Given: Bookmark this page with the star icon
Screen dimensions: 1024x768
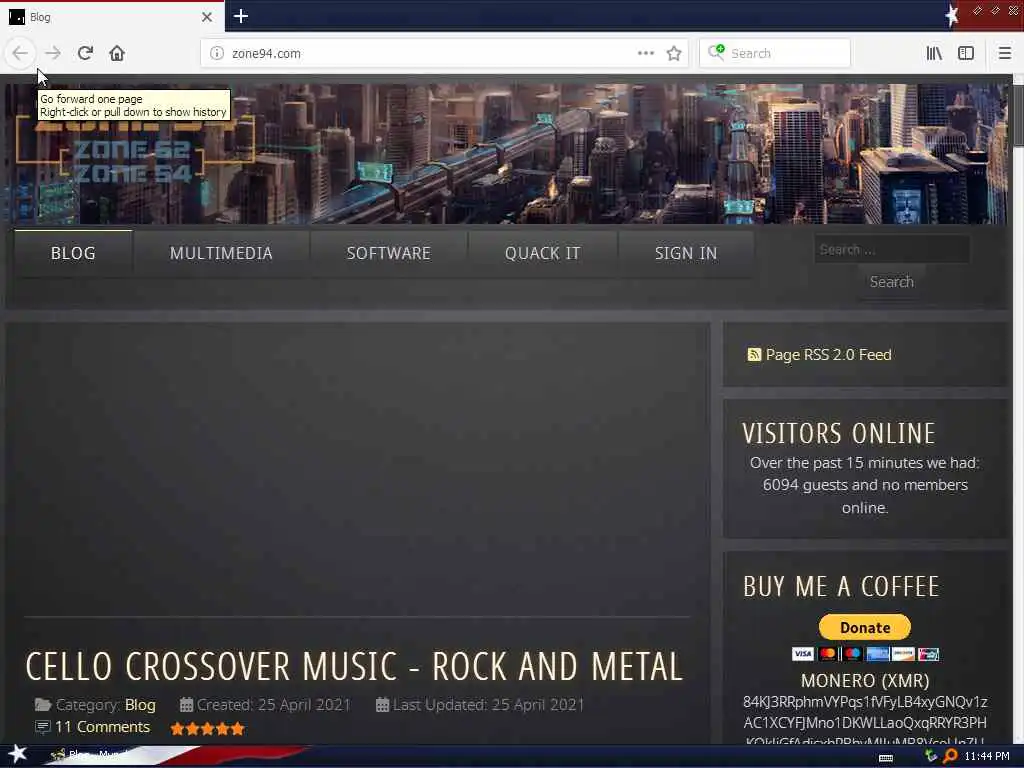Looking at the screenshot, I should click(x=674, y=53).
